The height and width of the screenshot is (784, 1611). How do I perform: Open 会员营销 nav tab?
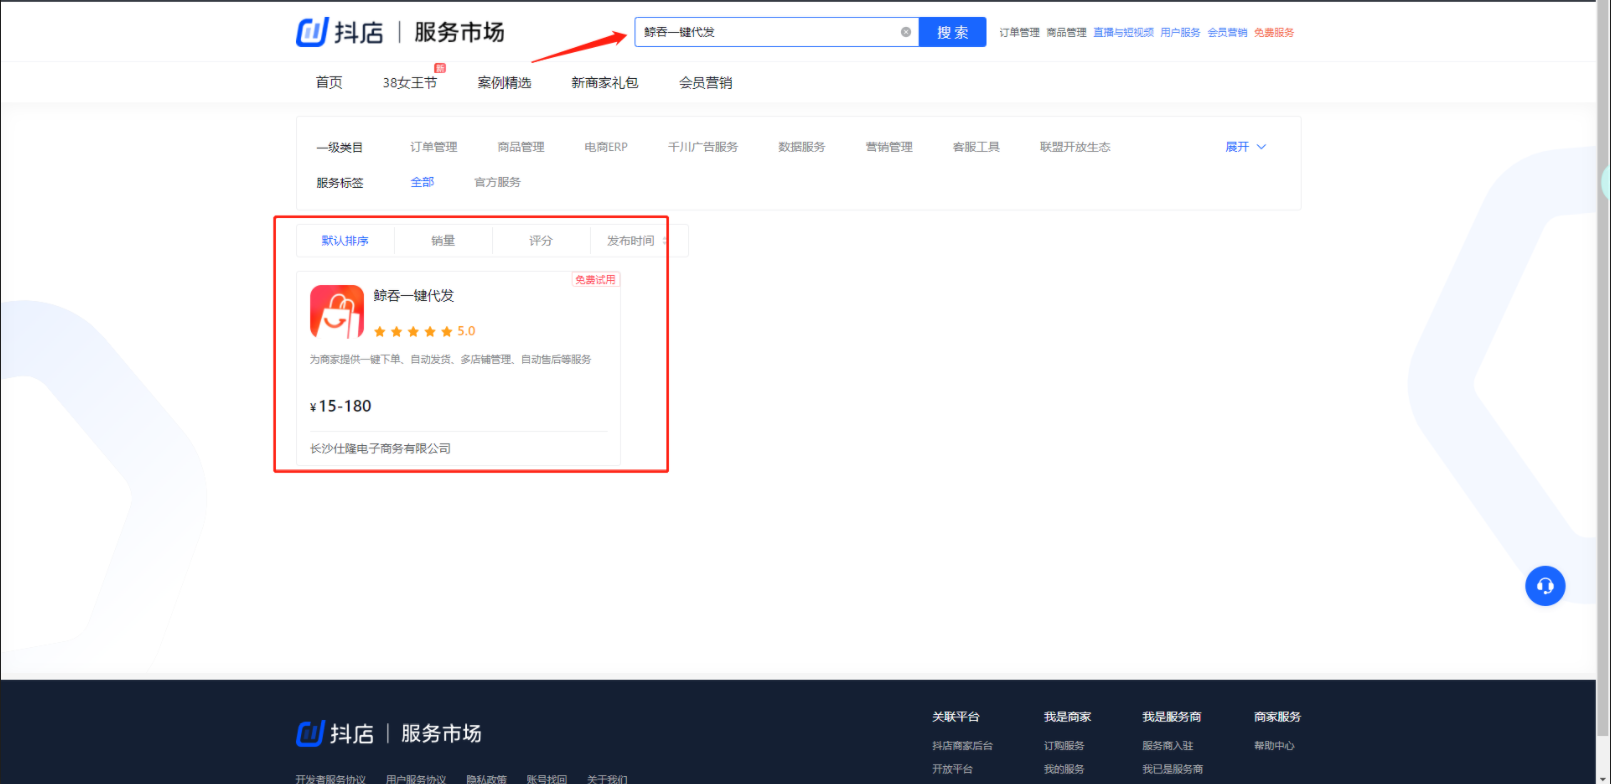pos(706,82)
